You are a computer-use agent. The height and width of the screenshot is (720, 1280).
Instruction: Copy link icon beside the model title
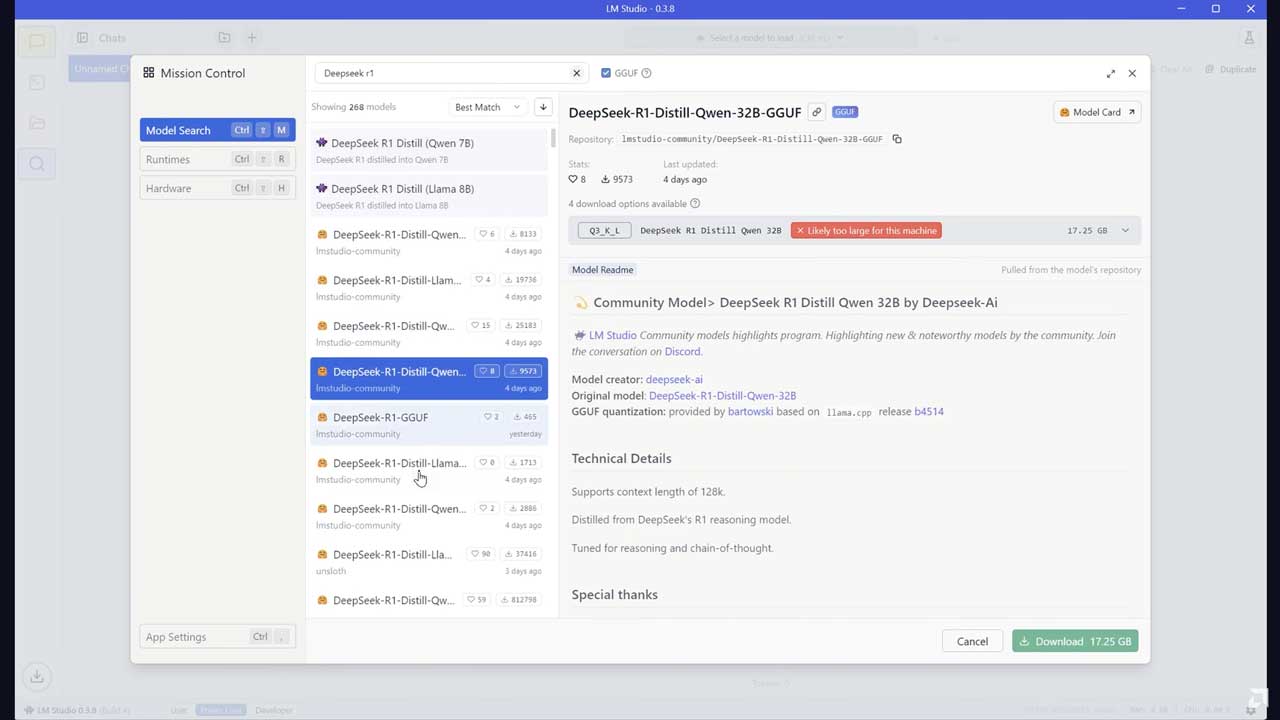(816, 112)
